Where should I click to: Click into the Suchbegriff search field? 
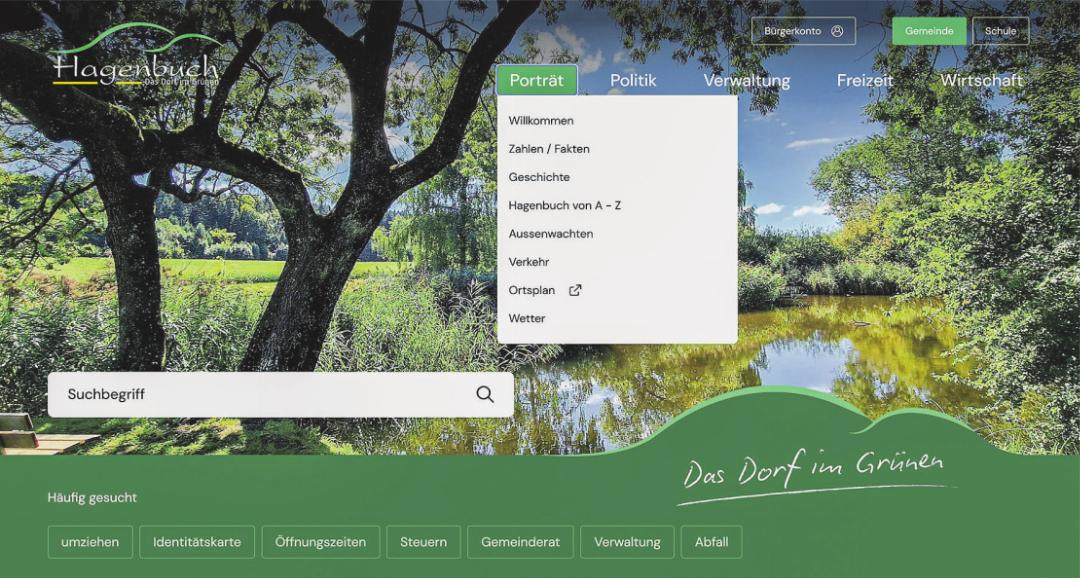click(260, 394)
